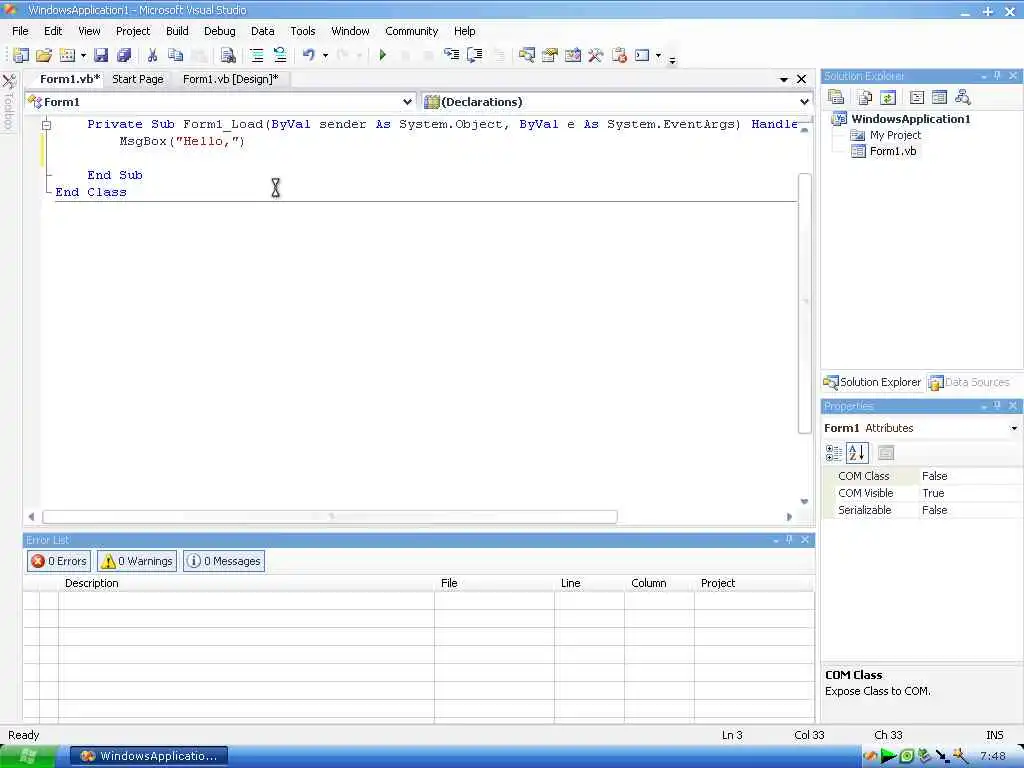Open the Undo history dropdown arrow

[325, 56]
